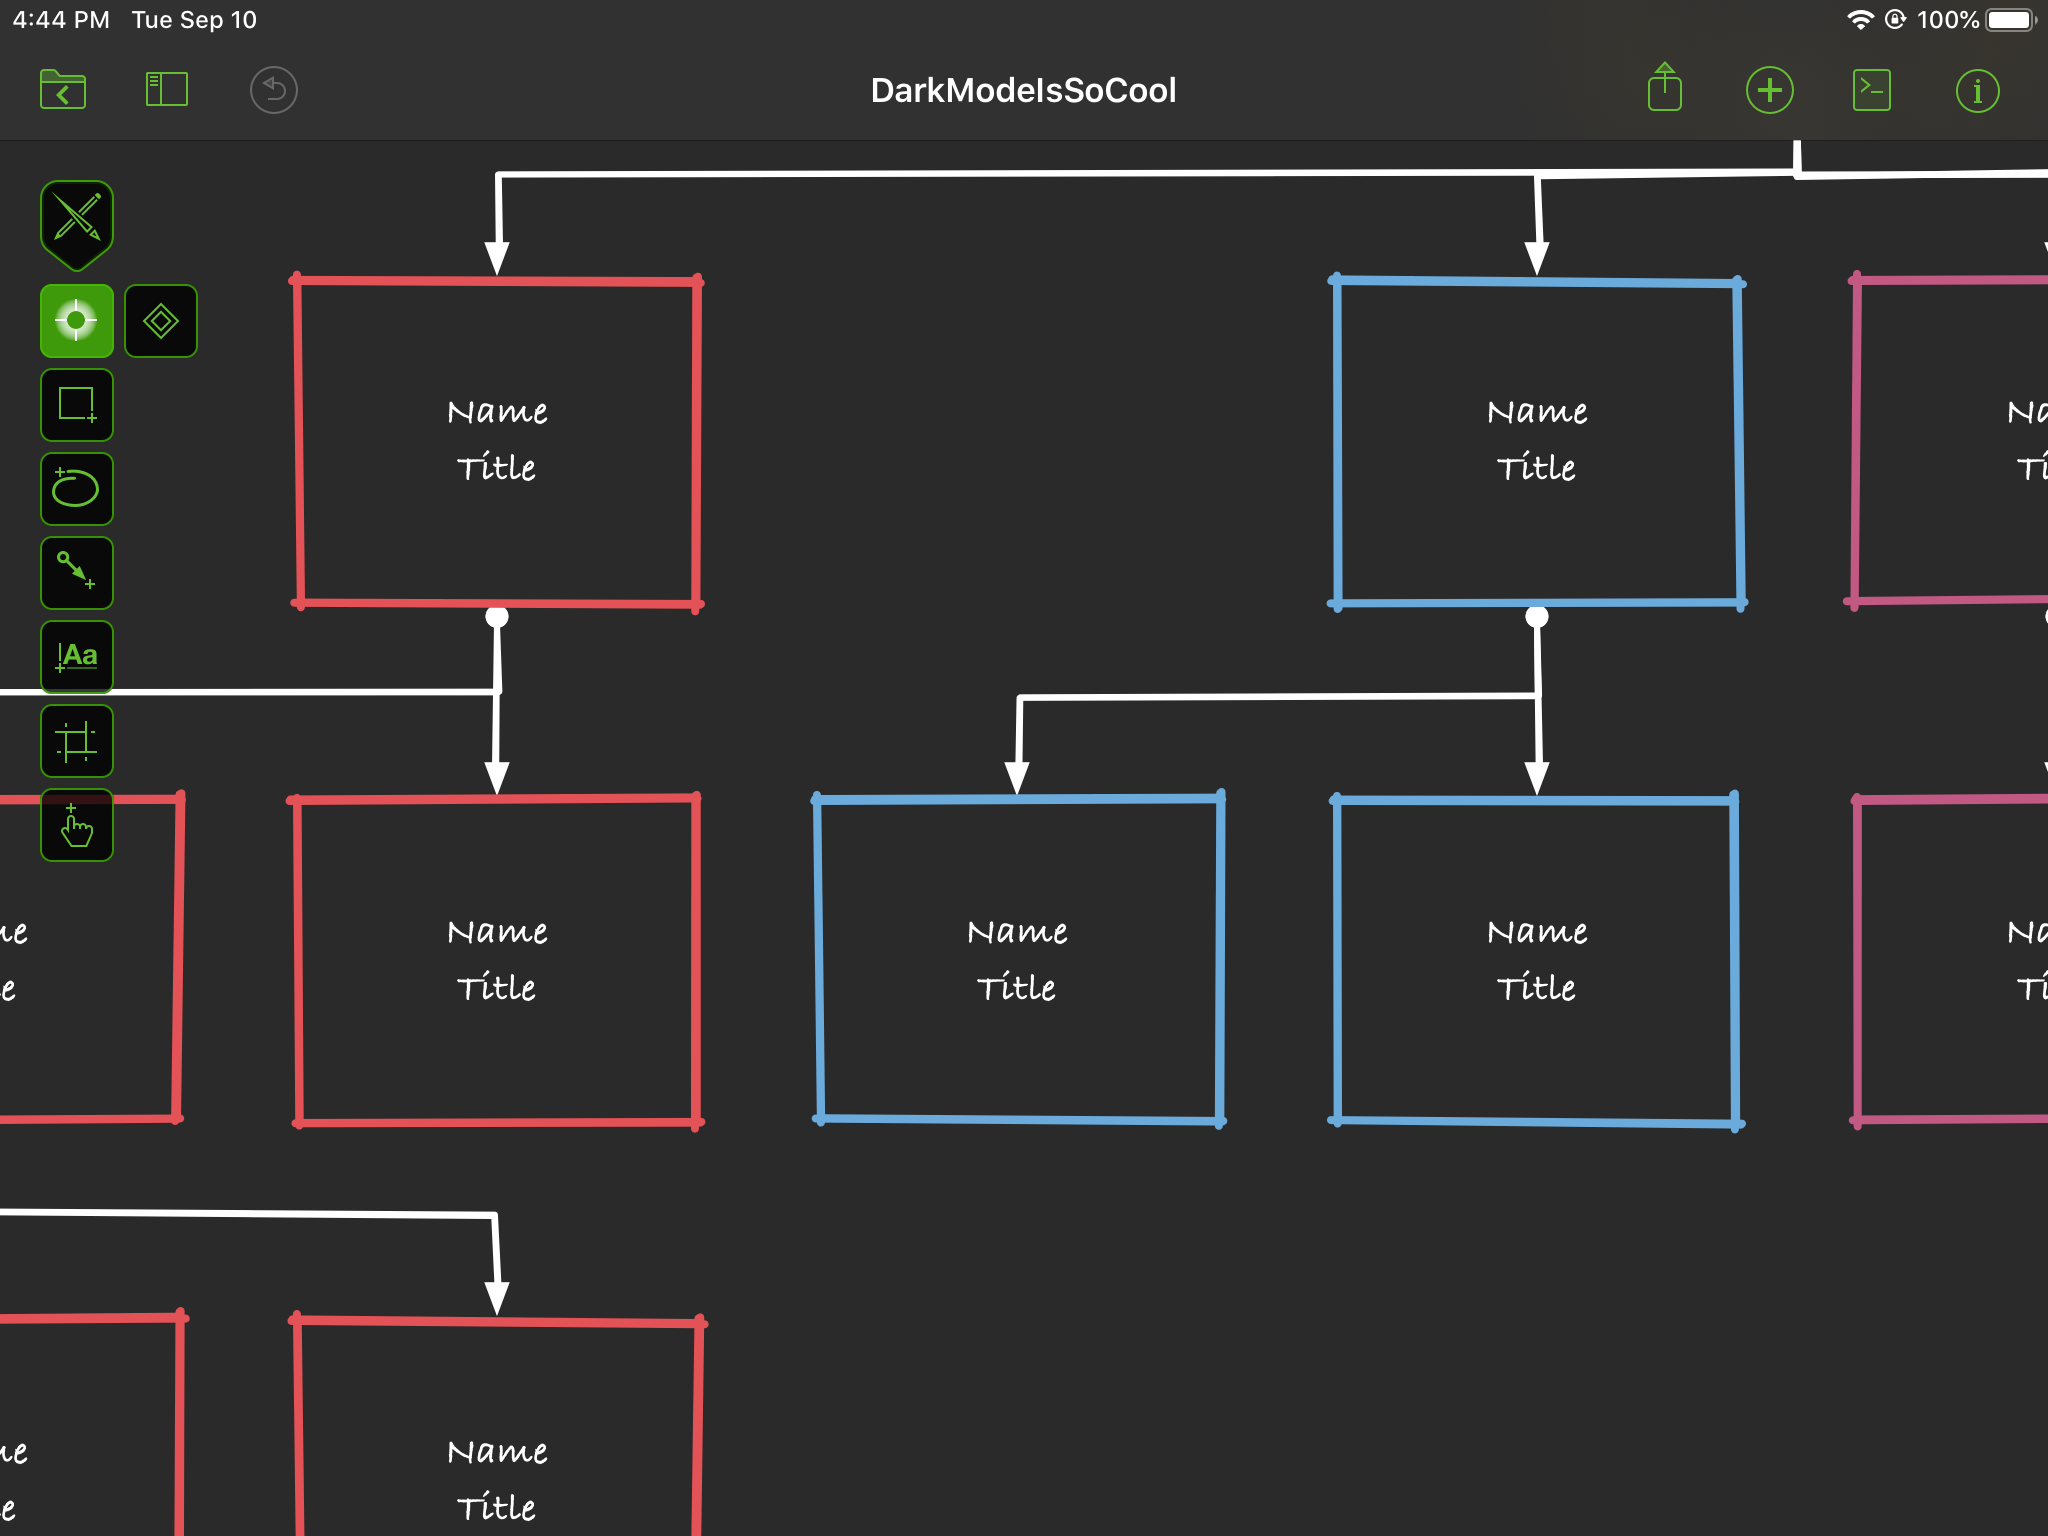This screenshot has height=1536, width=2048.
Task: Select the Text Aa tool
Action: coord(77,657)
